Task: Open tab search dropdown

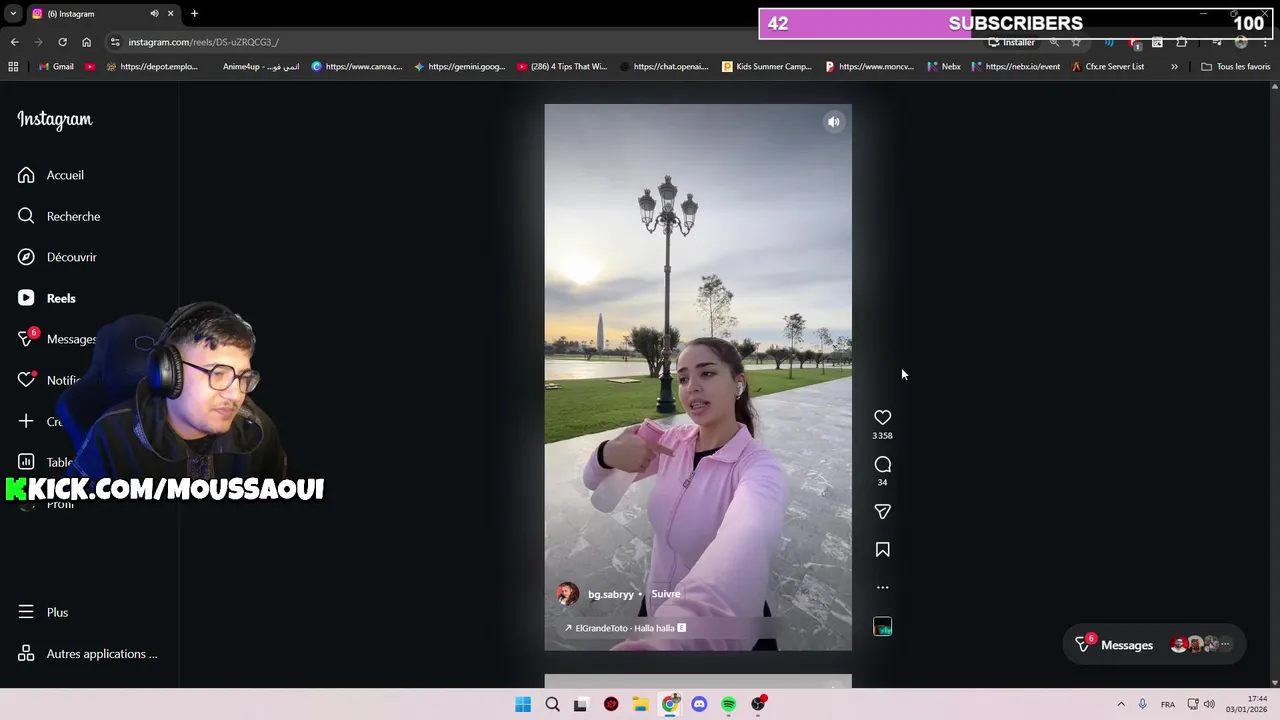Action: [13, 14]
